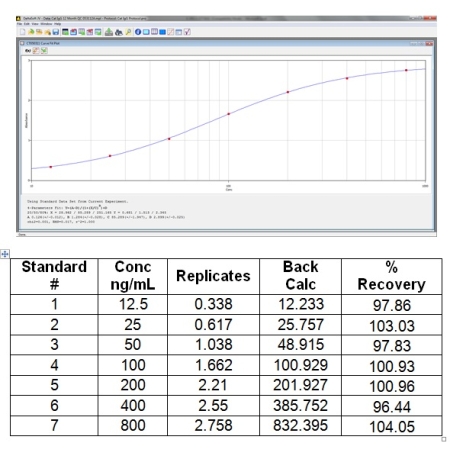
Task: Click the blank New document icon
Action: pos(23,32)
